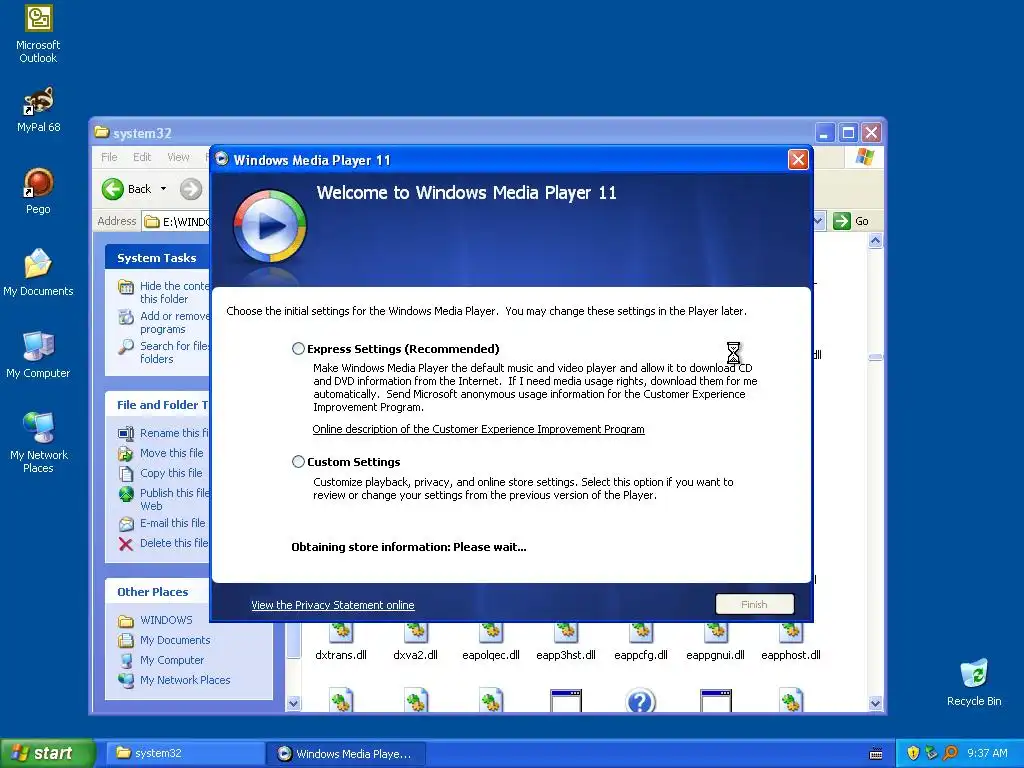Click the Delete this file red X
This screenshot has width=1024, height=768.
(x=125, y=543)
